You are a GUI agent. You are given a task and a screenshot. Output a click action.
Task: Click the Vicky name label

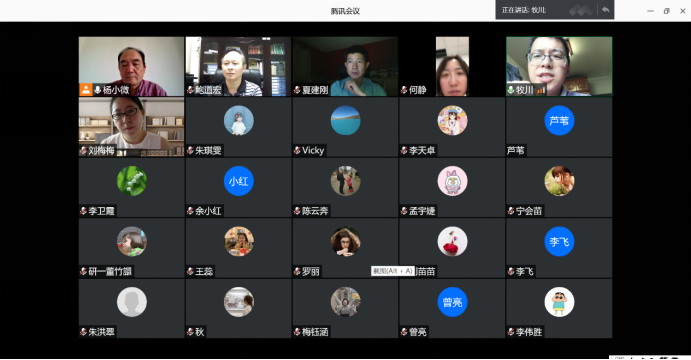[x=313, y=150]
